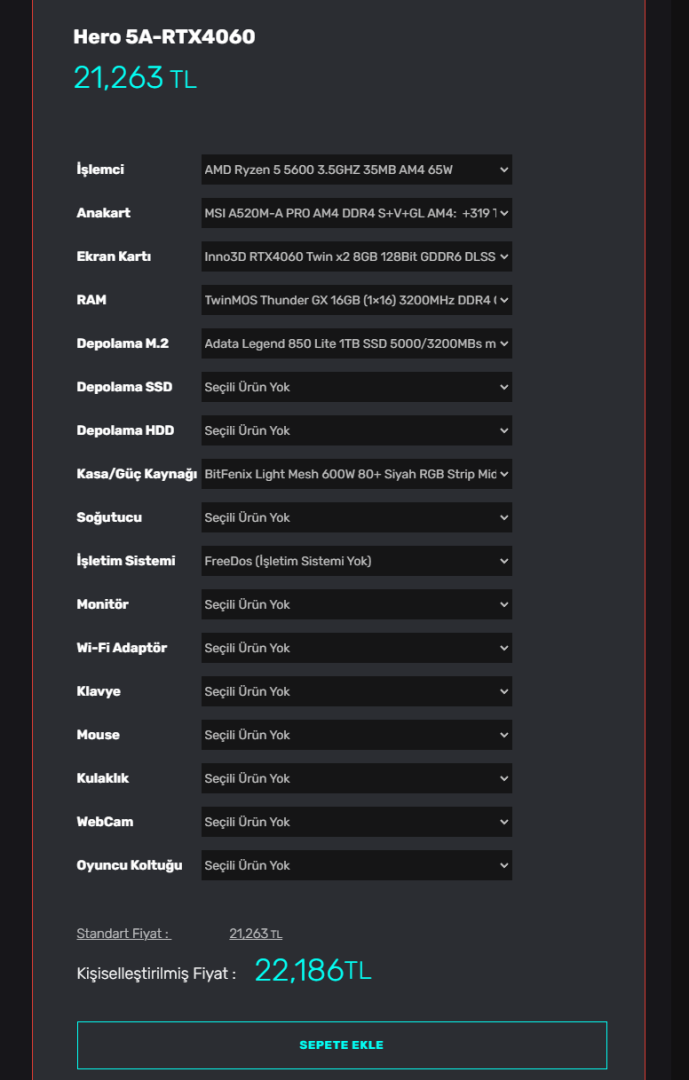Screen dimensions: 689x1080
Task: Open the Ekran Kartı dropdown
Action: tap(356, 257)
